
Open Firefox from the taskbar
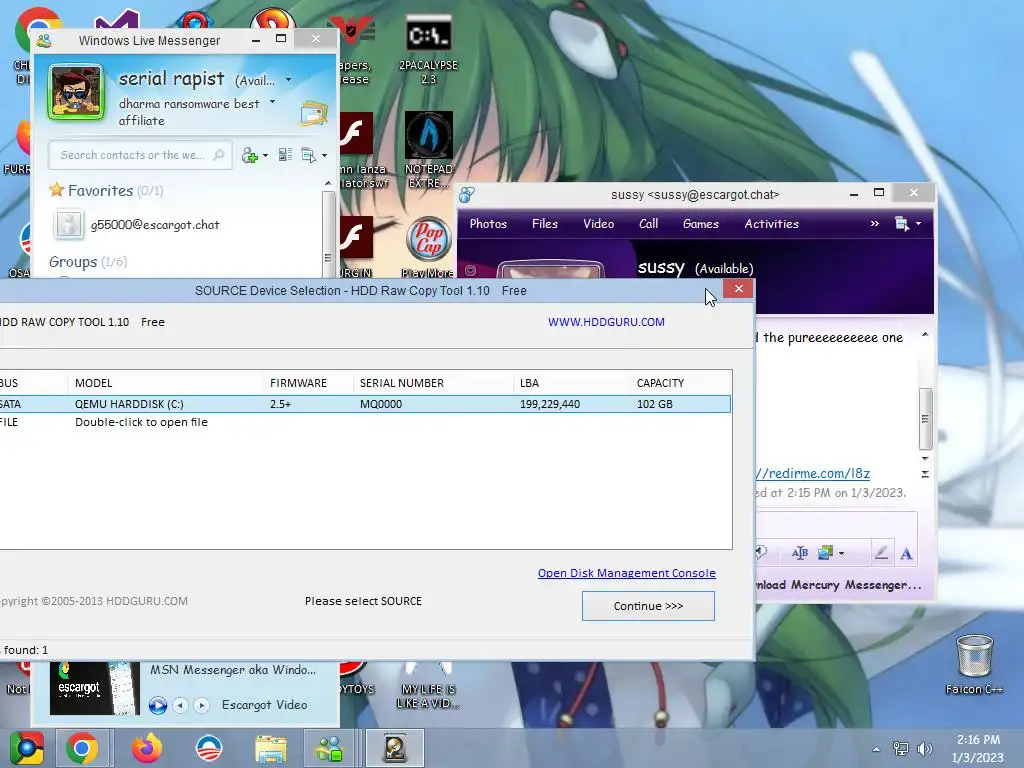coord(147,748)
